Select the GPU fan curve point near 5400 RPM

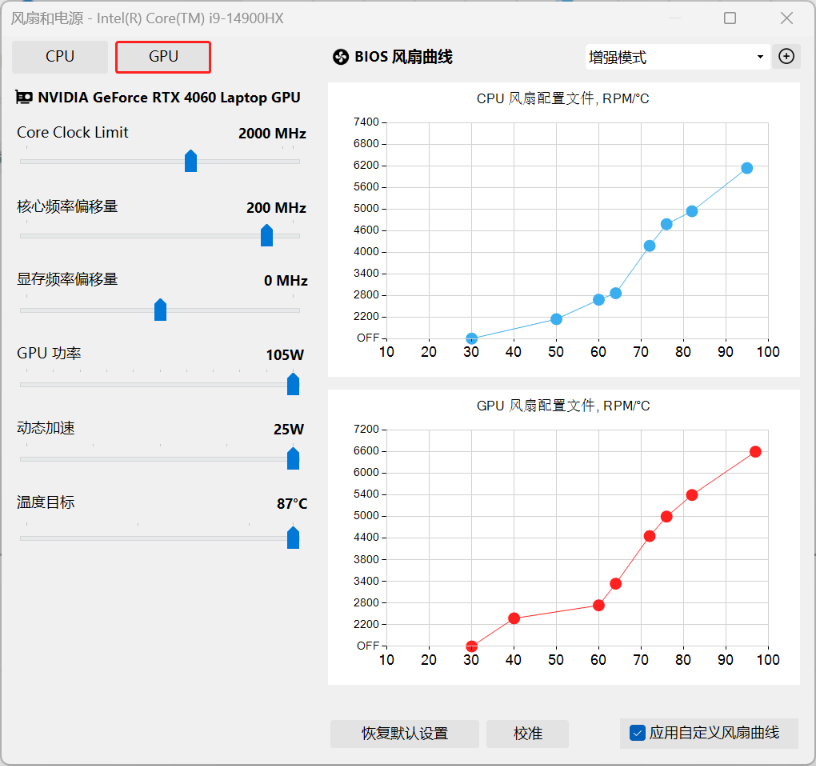click(692, 495)
